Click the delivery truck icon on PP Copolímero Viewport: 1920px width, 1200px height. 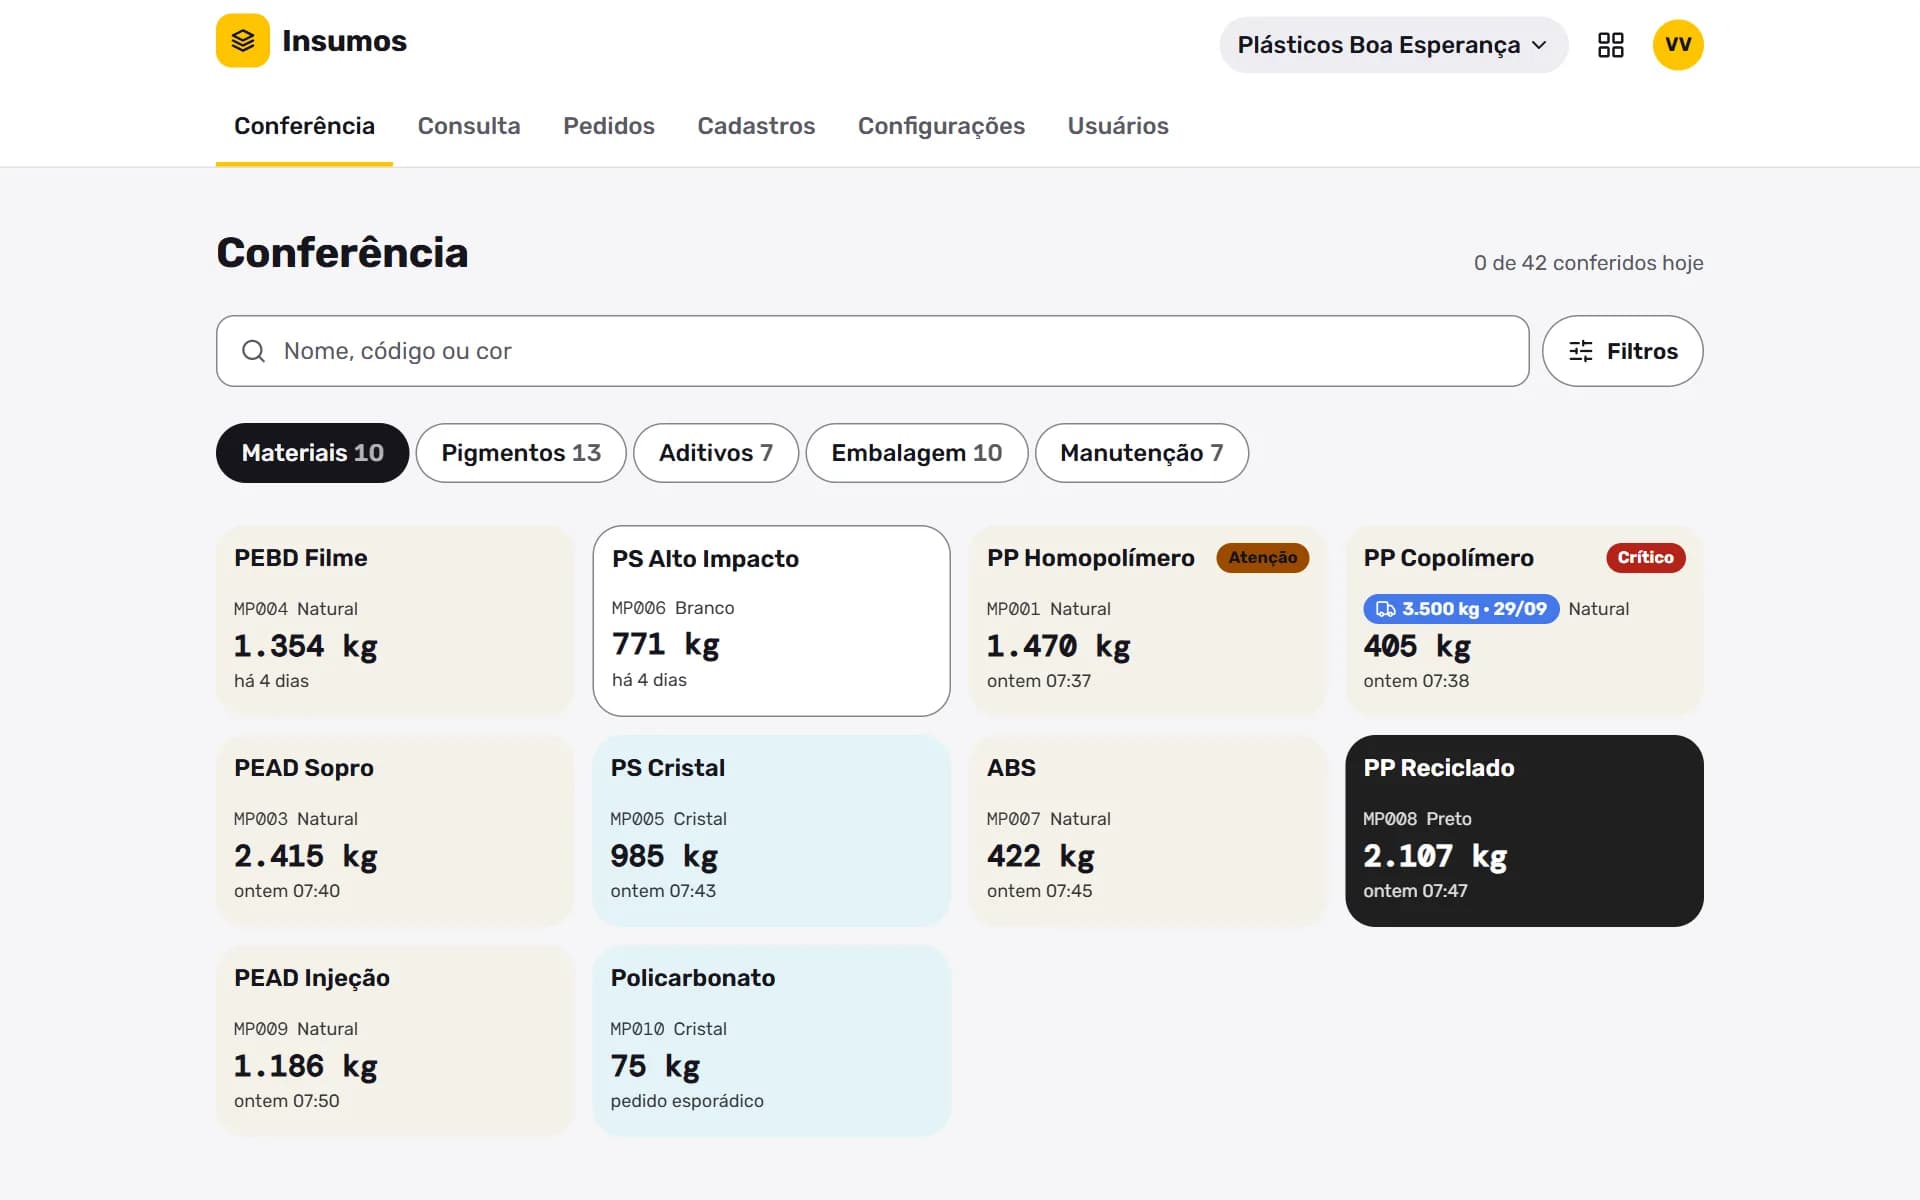(x=1385, y=609)
